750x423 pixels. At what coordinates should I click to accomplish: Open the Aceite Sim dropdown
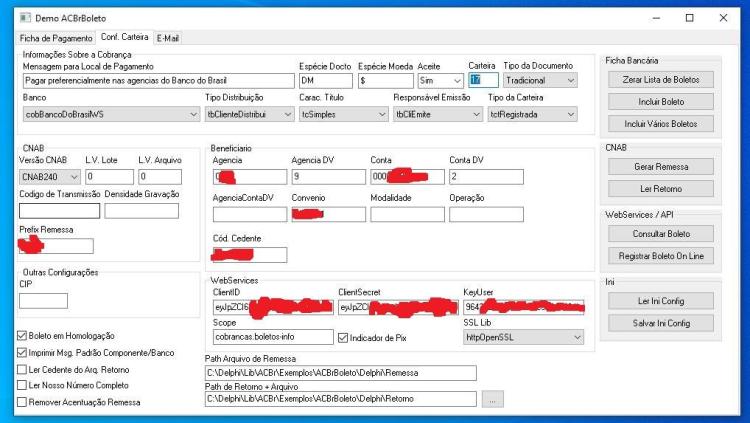pyautogui.click(x=440, y=80)
